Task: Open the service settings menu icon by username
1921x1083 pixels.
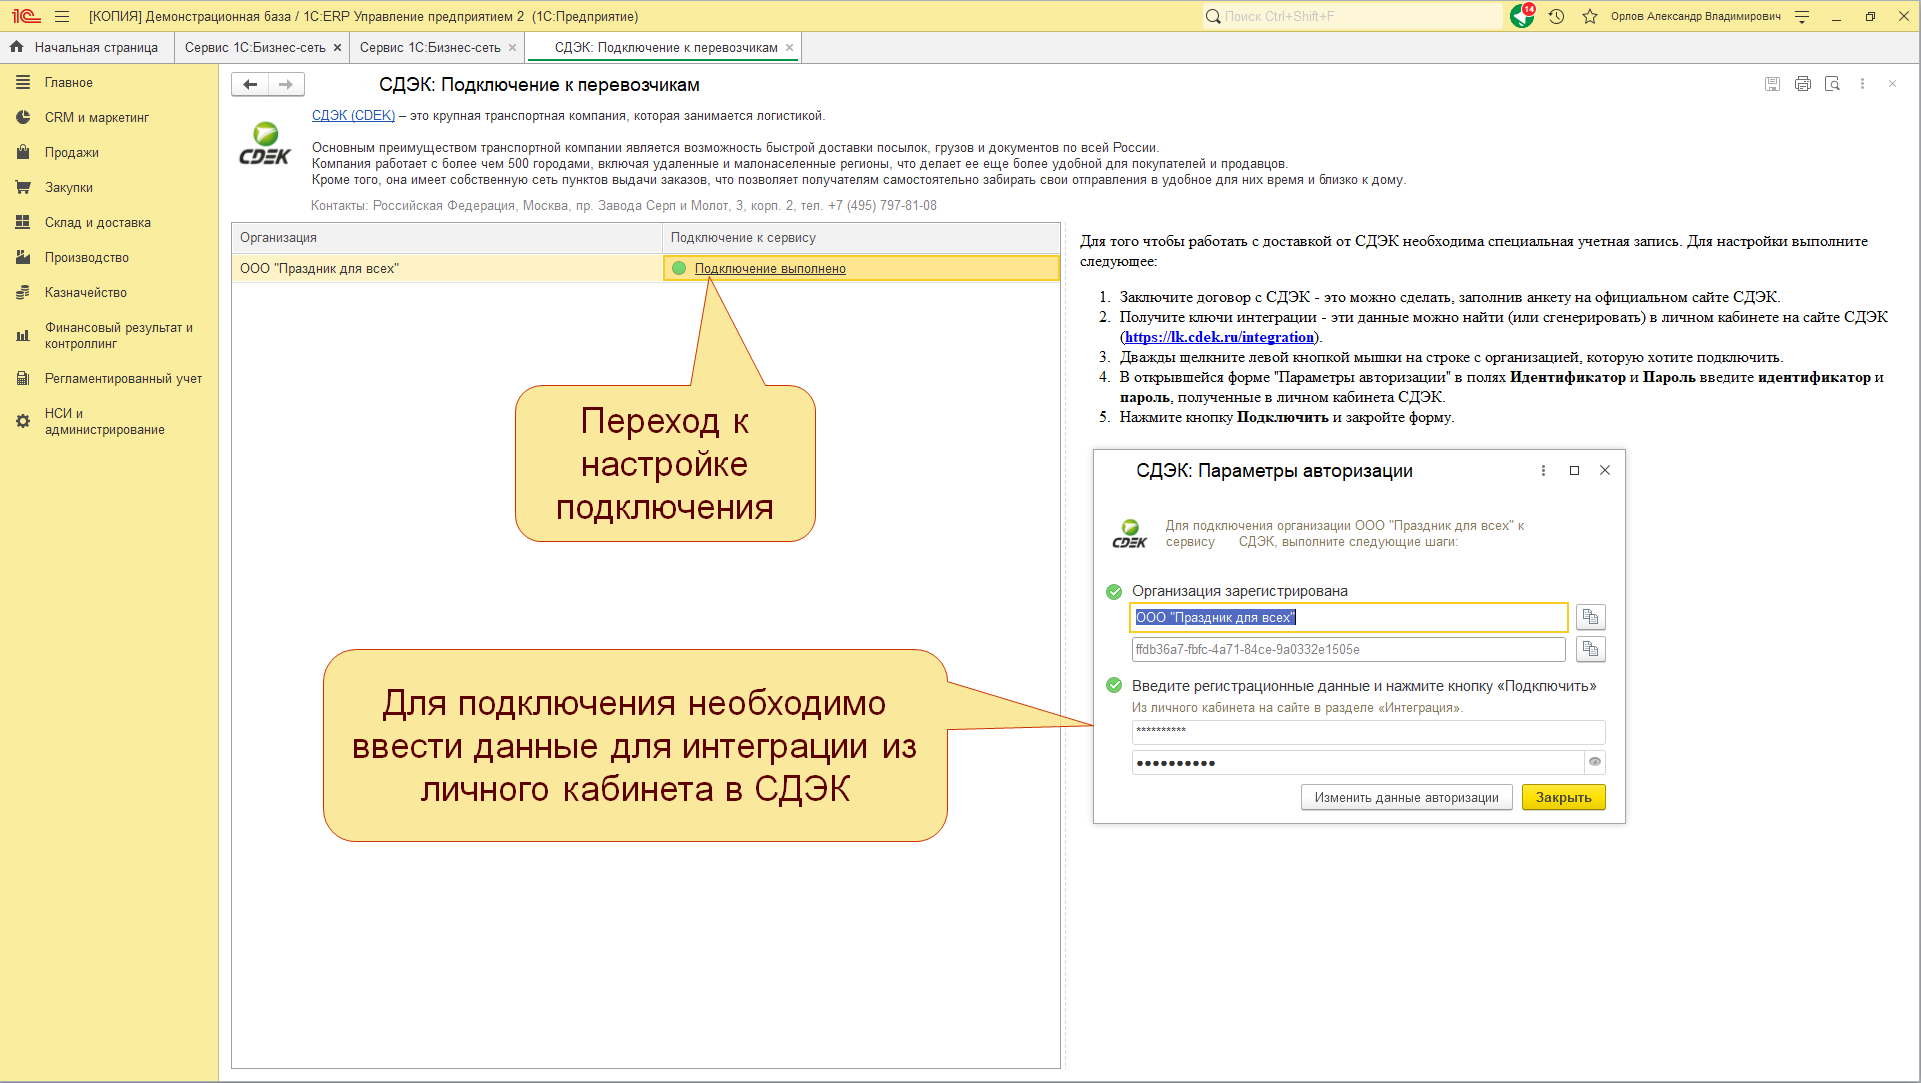Action: click(1802, 16)
